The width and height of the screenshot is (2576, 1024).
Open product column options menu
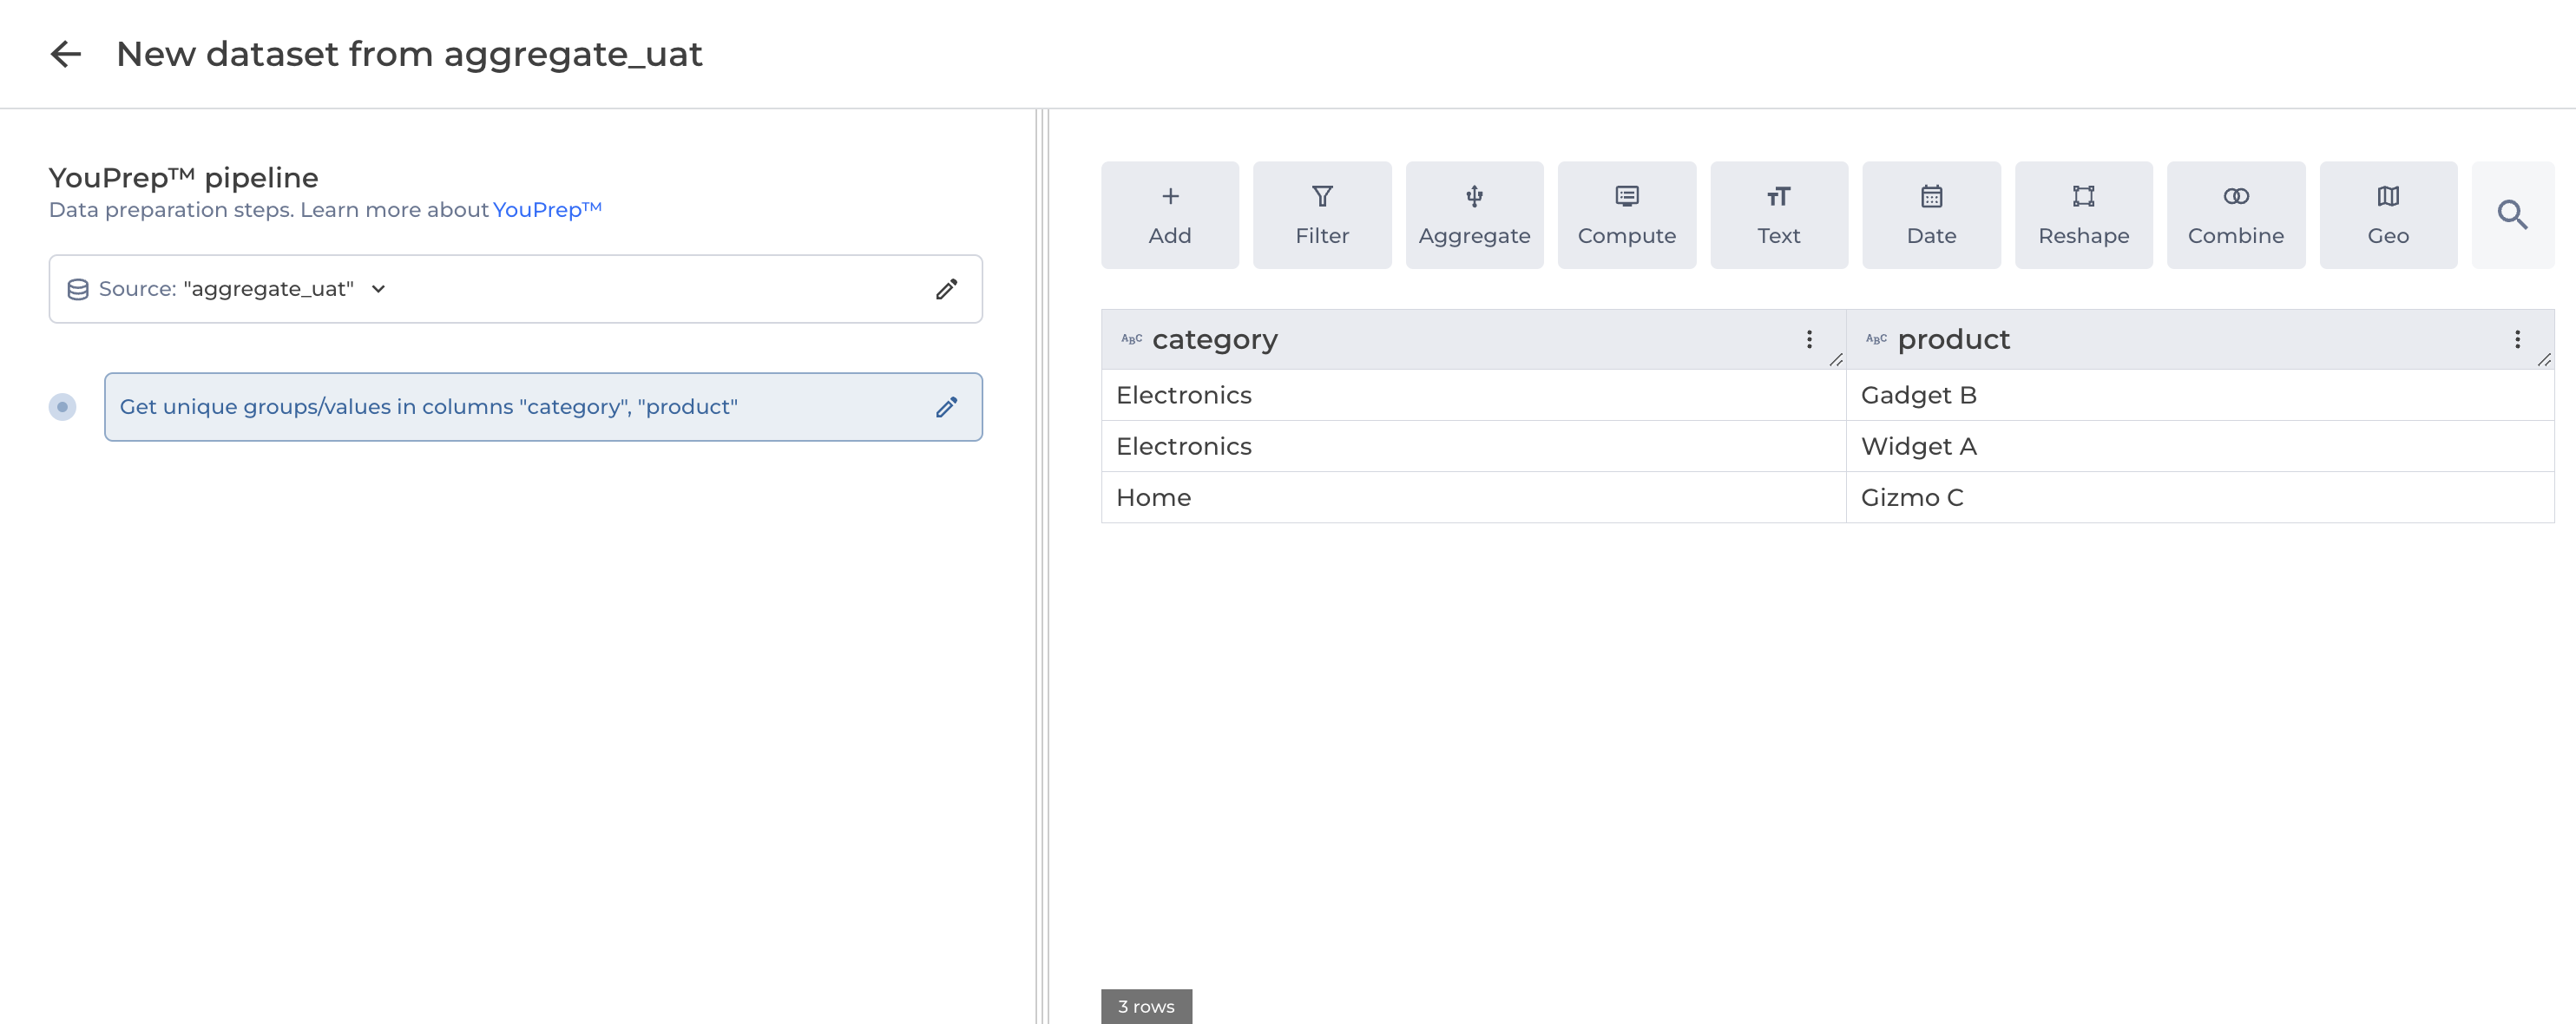[2516, 340]
